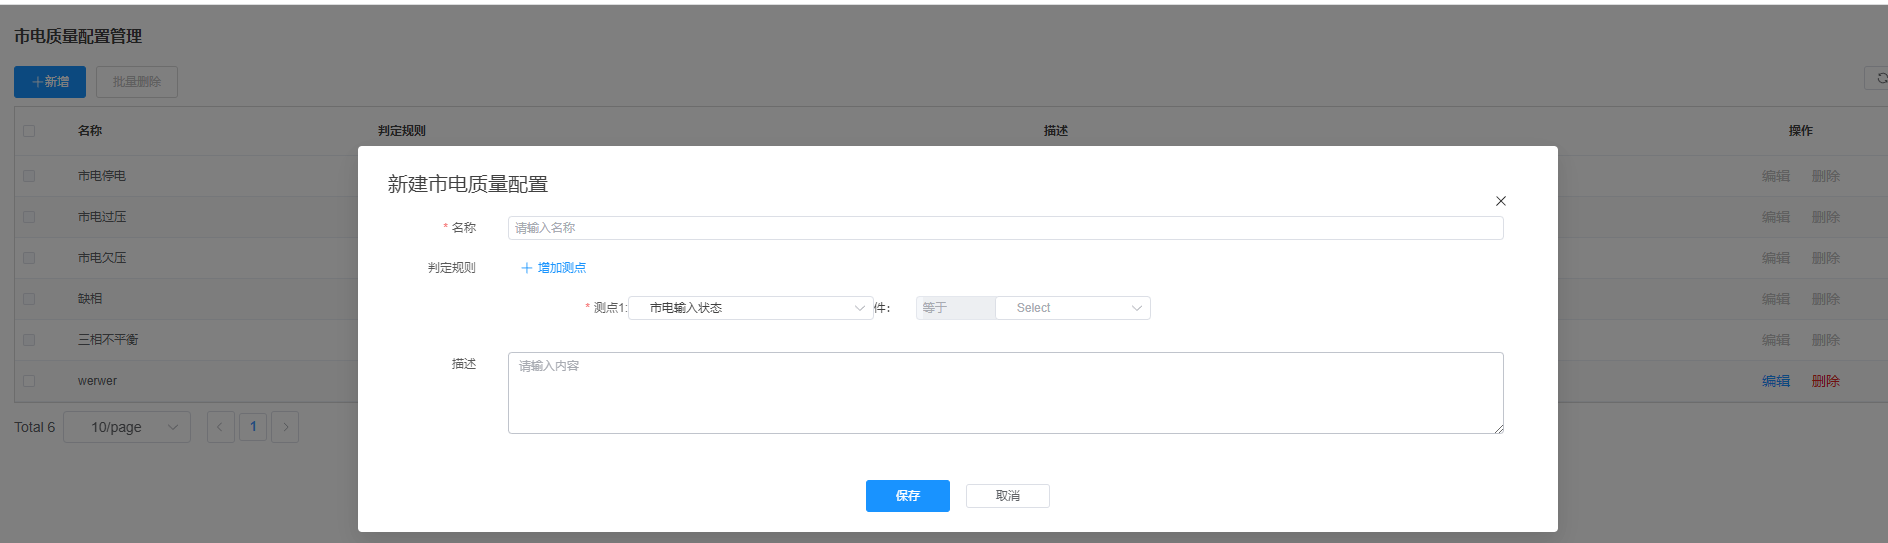The image size is (1888, 543).
Task: Click the 市电欠压 name cell
Action: tap(102, 258)
